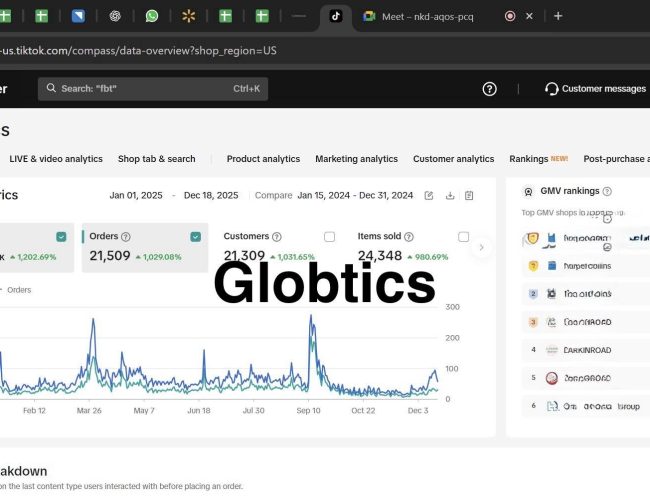Screen dimensions: 650x500
Task: Click the clipboard report icon
Action: [469, 196]
